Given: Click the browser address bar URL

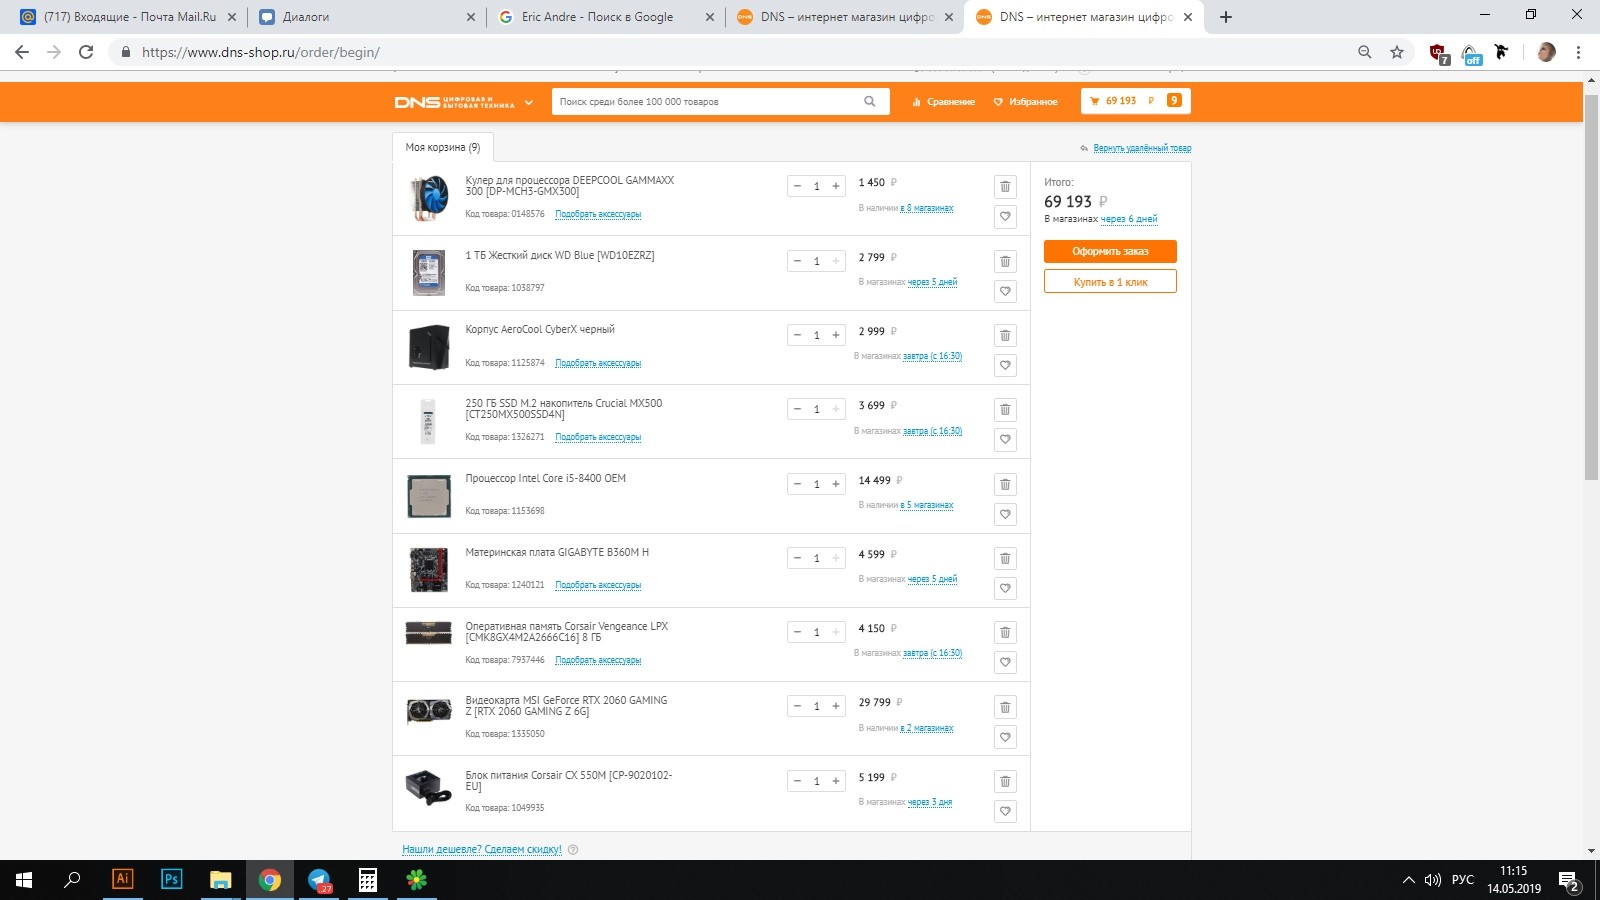Looking at the screenshot, I should pos(261,52).
